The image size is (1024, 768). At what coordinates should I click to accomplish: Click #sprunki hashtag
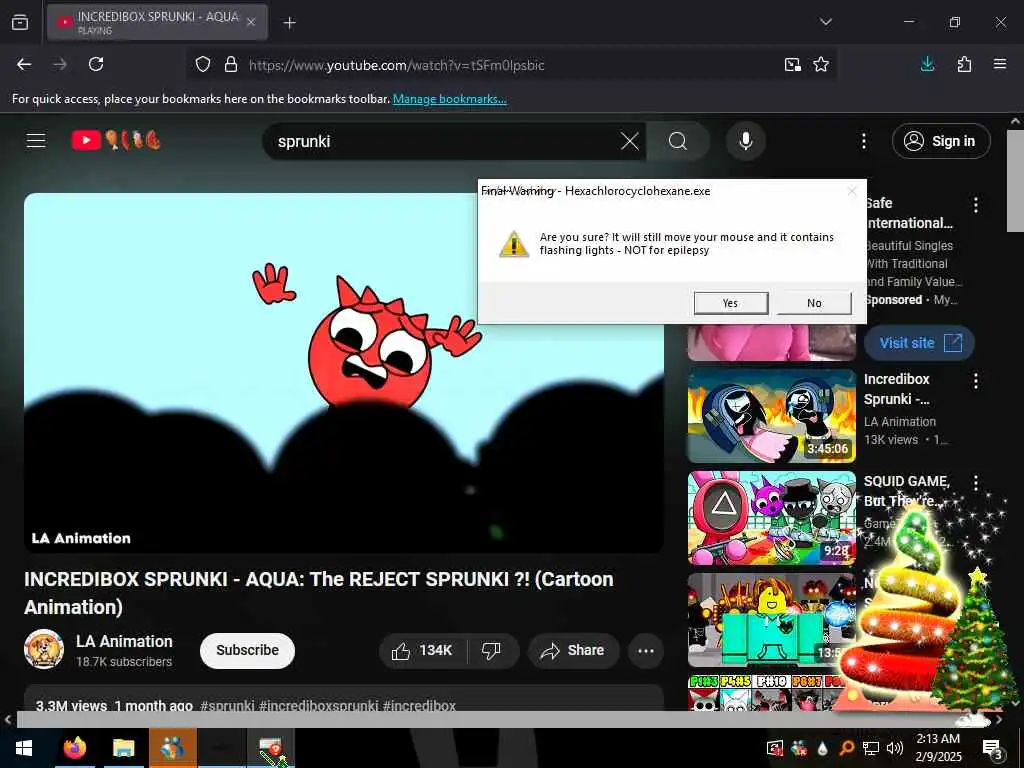tap(227, 706)
